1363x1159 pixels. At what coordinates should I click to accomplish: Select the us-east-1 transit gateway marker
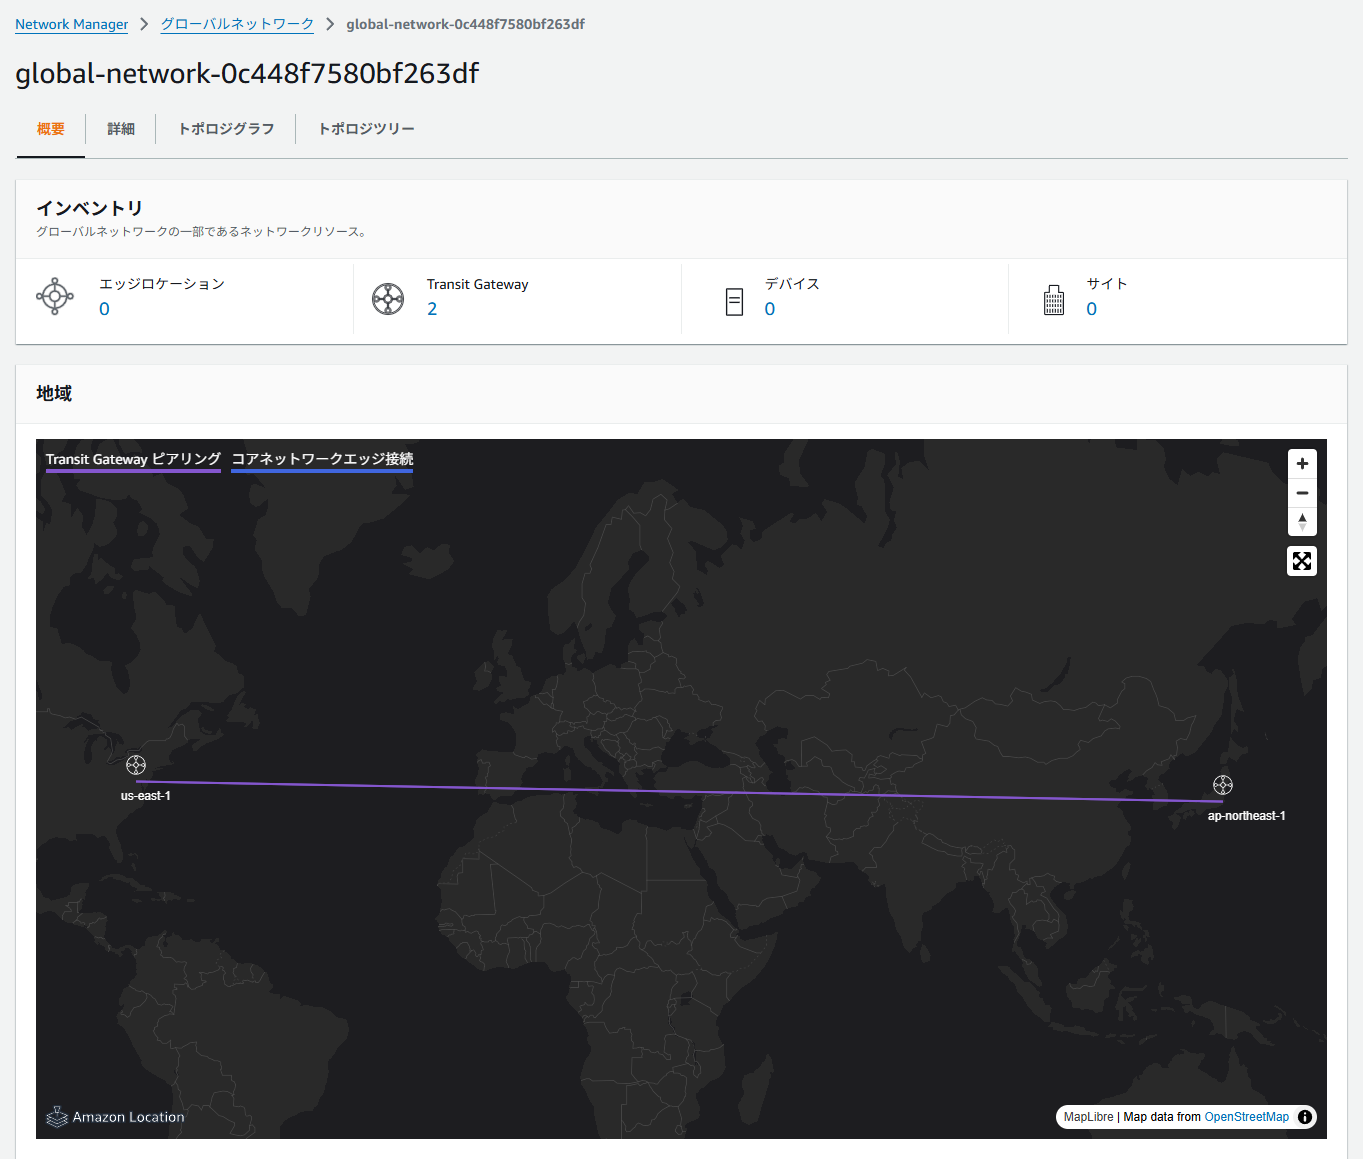point(136,766)
